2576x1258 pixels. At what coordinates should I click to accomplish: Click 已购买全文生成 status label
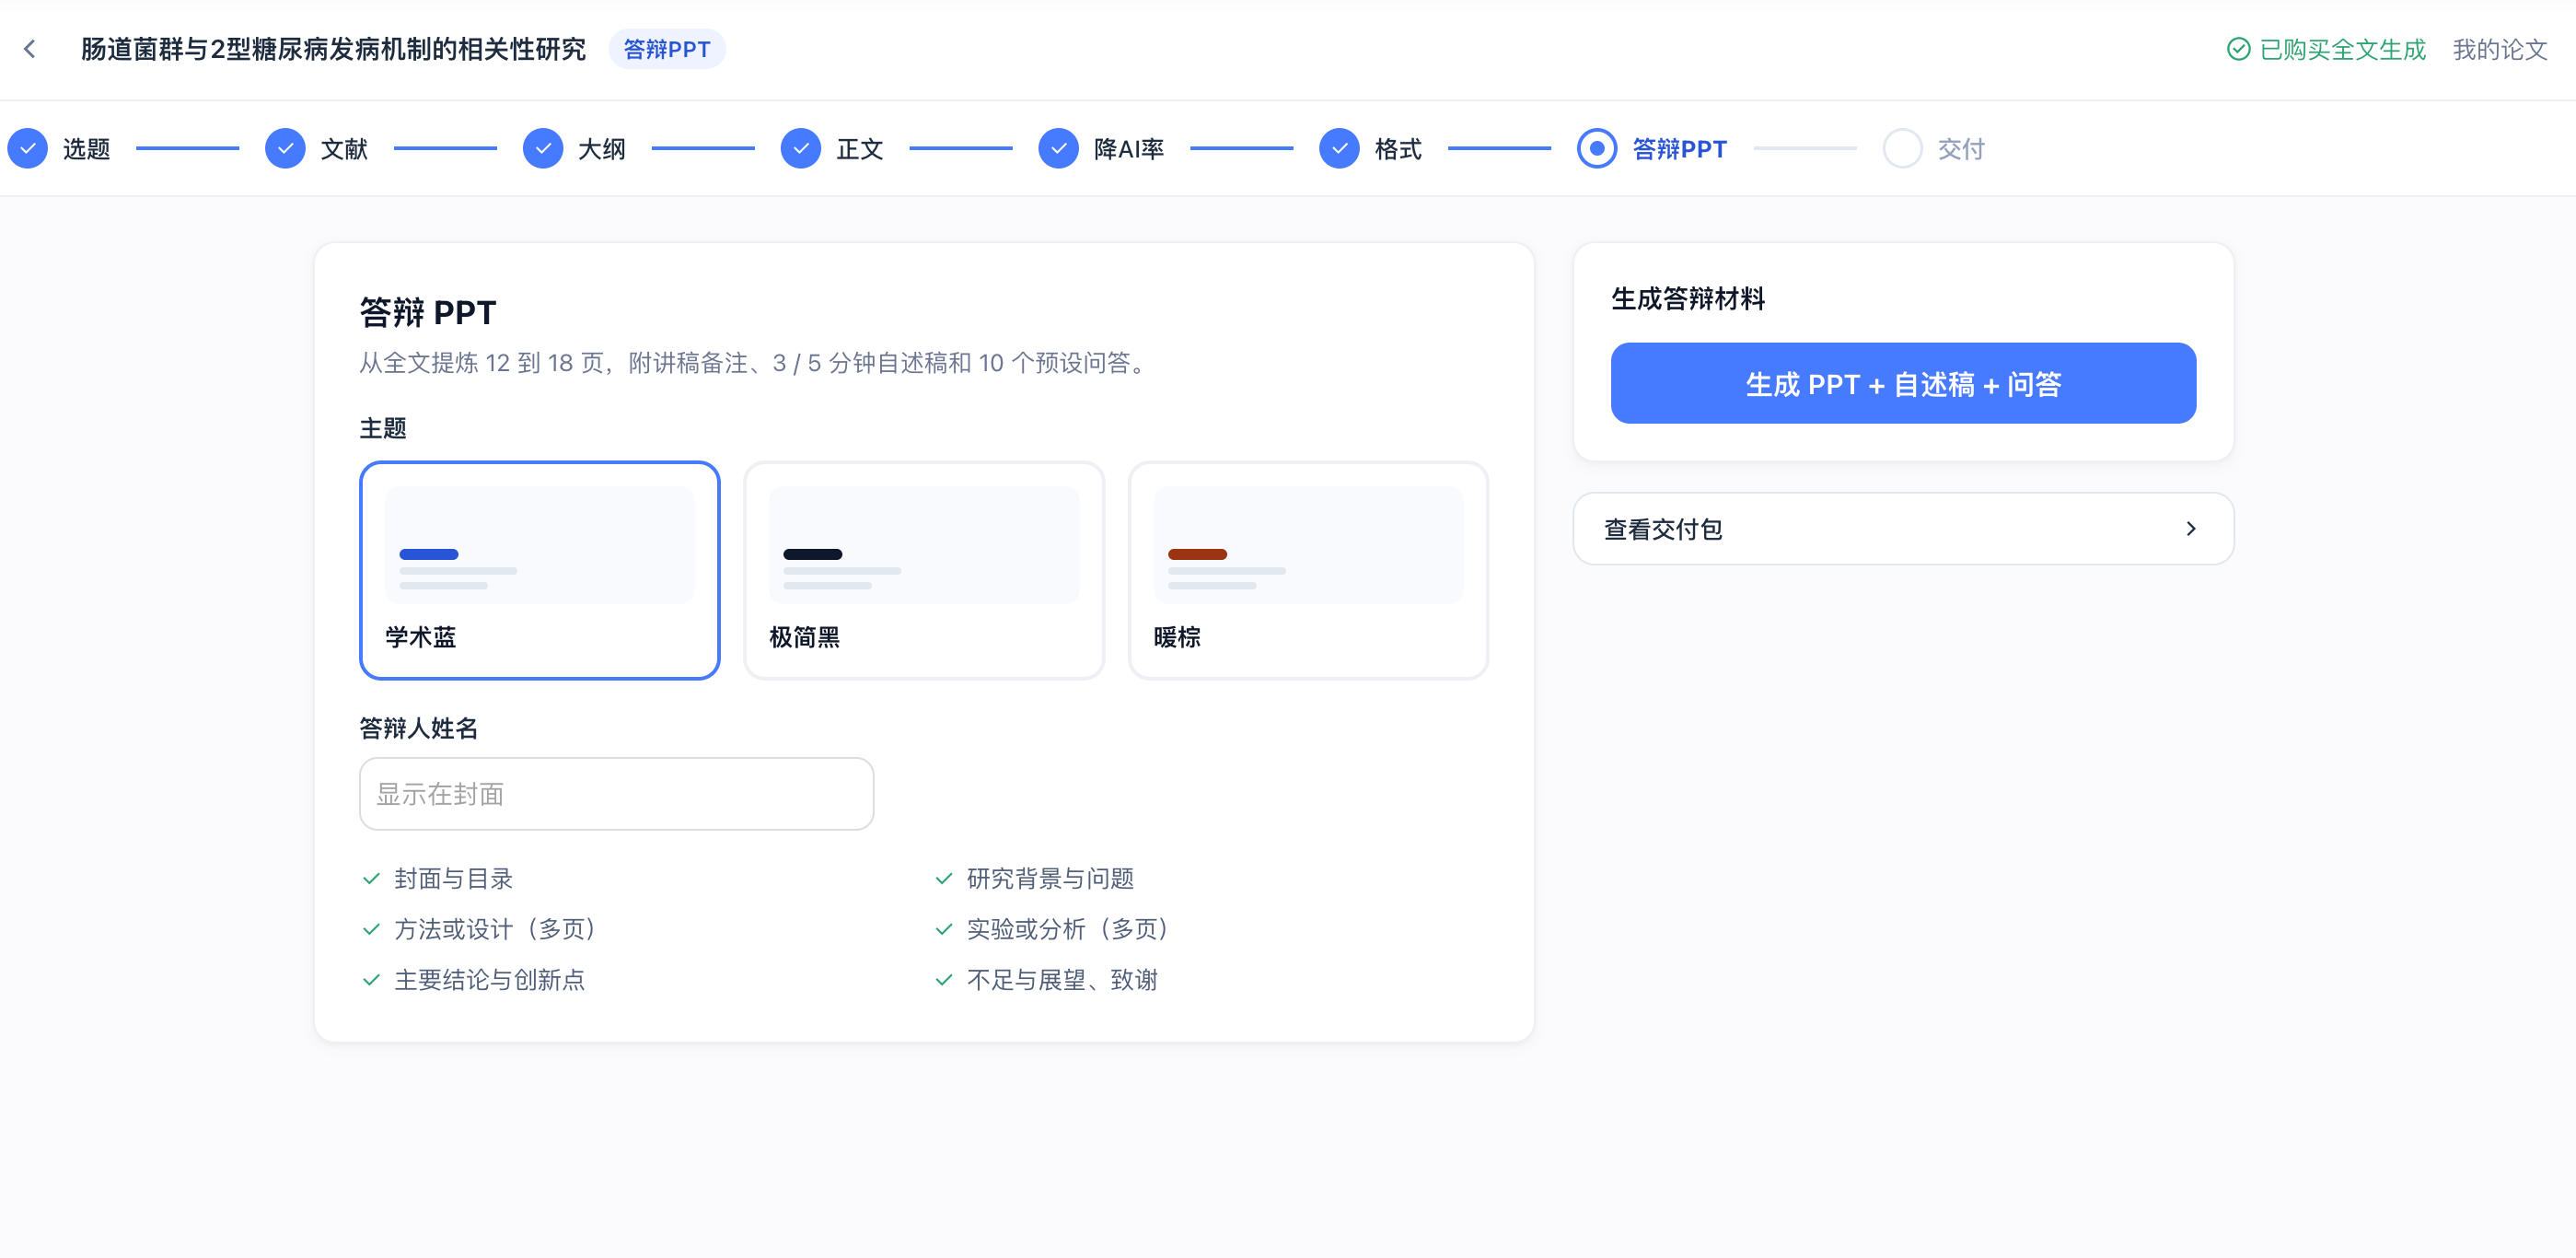pyautogui.click(x=2342, y=49)
